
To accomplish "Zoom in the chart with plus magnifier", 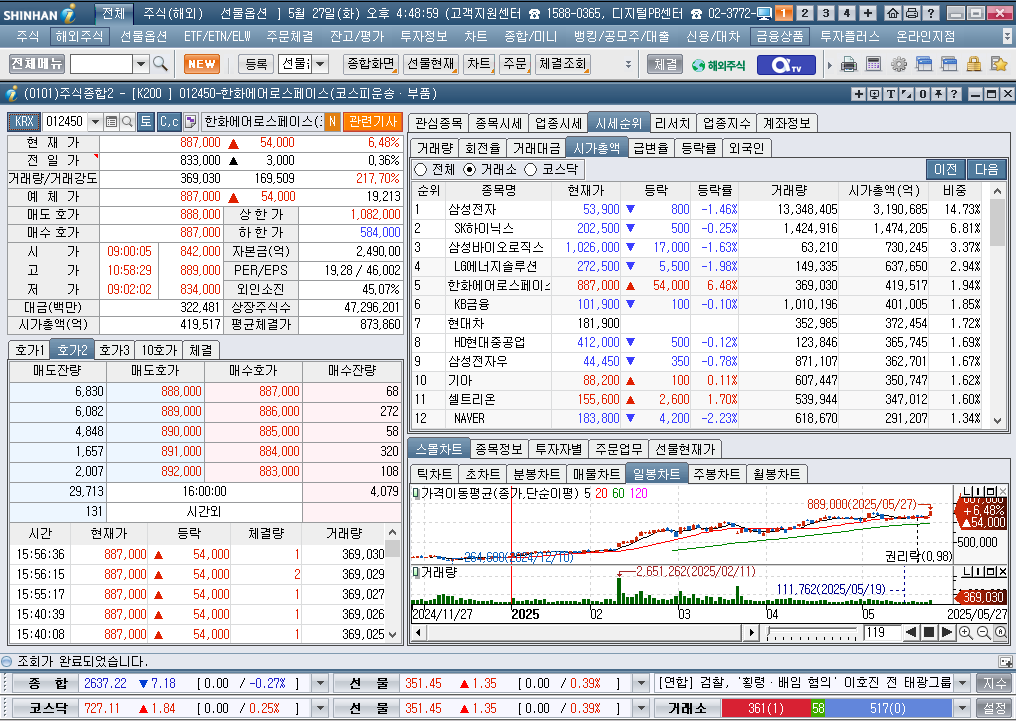I will (x=965, y=633).
